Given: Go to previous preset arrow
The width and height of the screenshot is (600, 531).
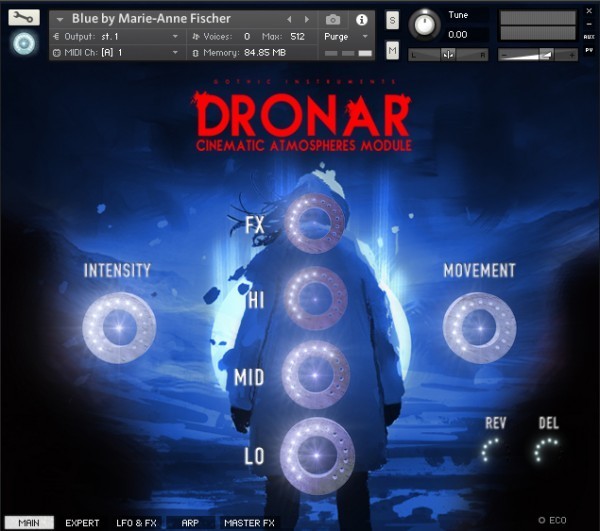Looking at the screenshot, I should [289, 19].
